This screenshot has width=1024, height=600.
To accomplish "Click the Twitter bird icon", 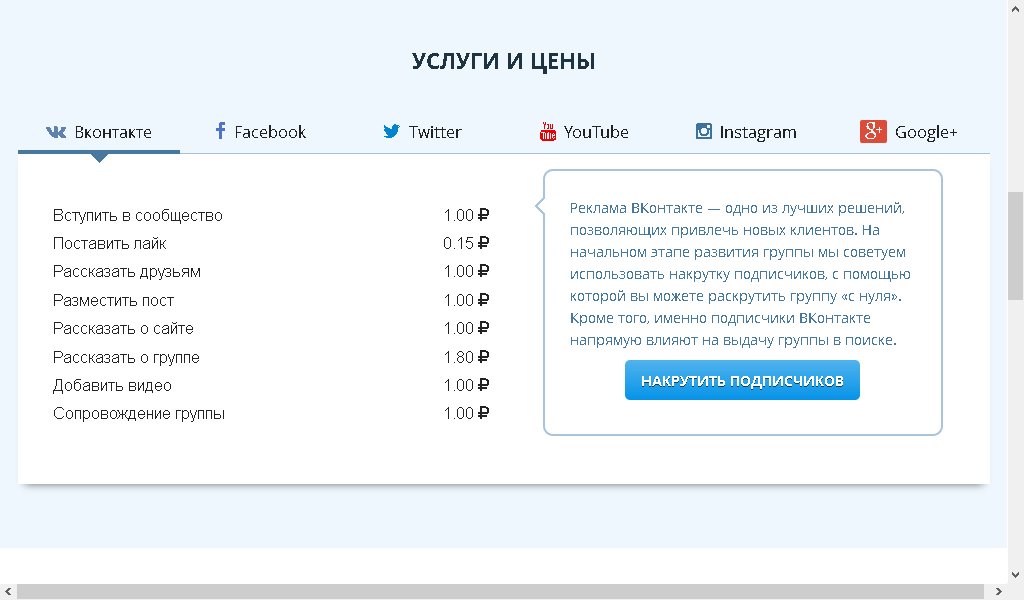I will coord(391,131).
